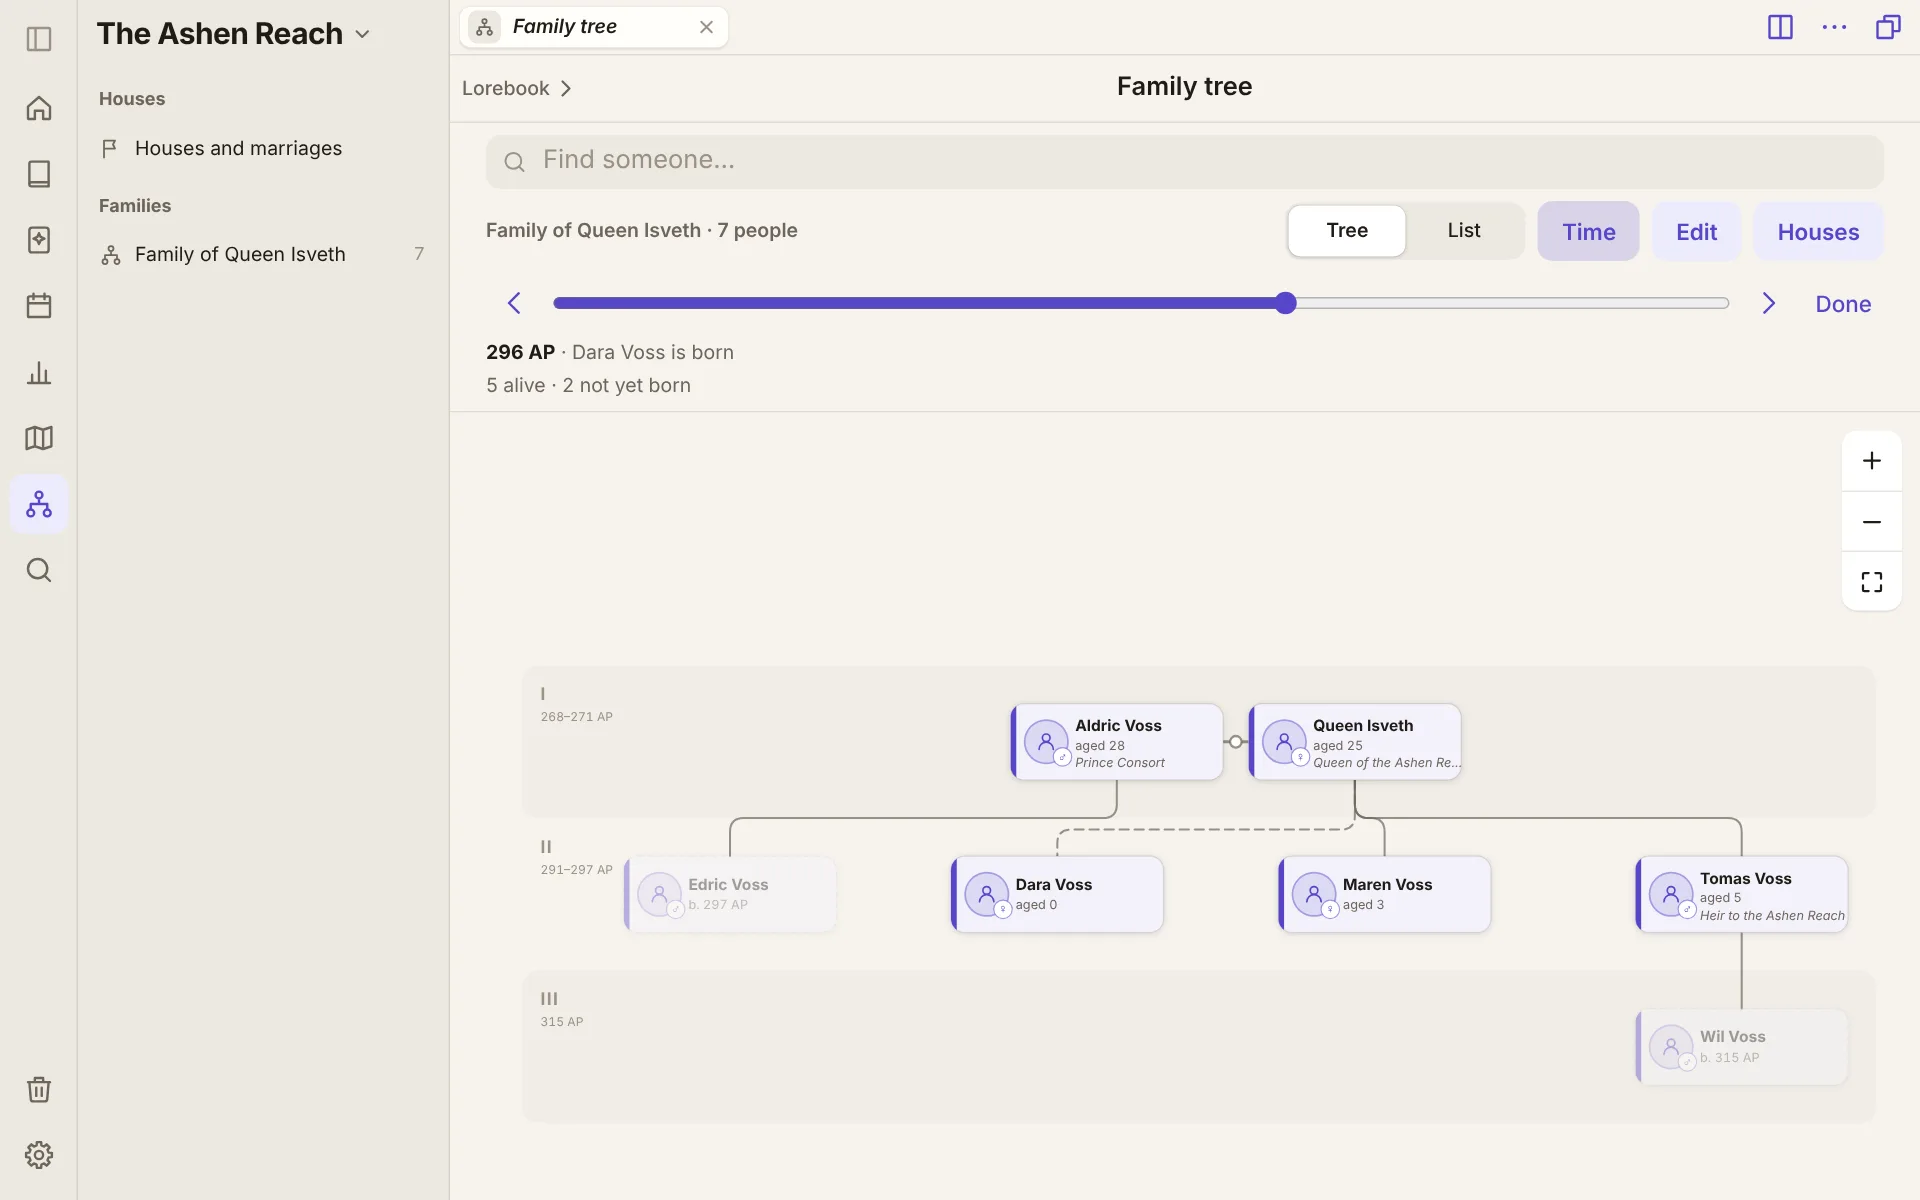Click the unfilled end of timeline track
The width and height of the screenshot is (1920, 1200).
(x=1722, y=303)
